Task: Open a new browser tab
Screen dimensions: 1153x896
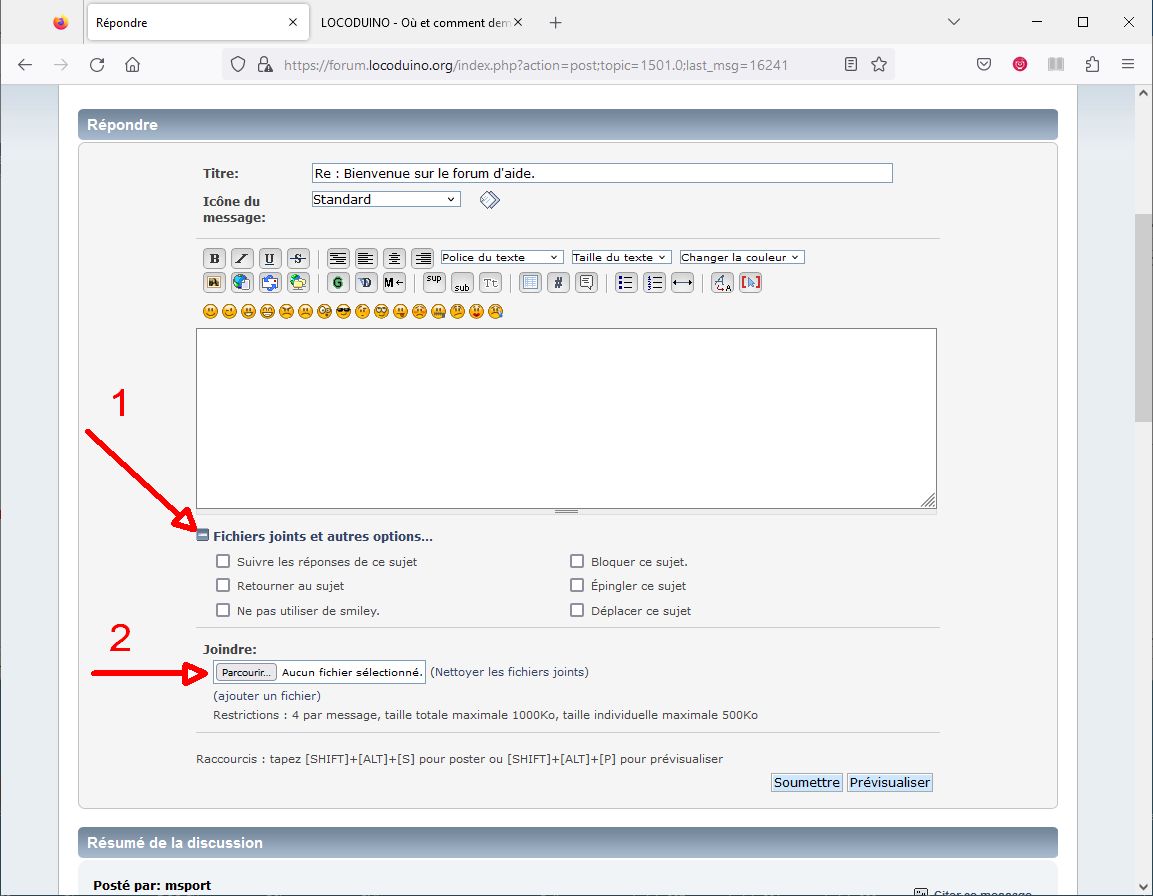Action: [556, 23]
